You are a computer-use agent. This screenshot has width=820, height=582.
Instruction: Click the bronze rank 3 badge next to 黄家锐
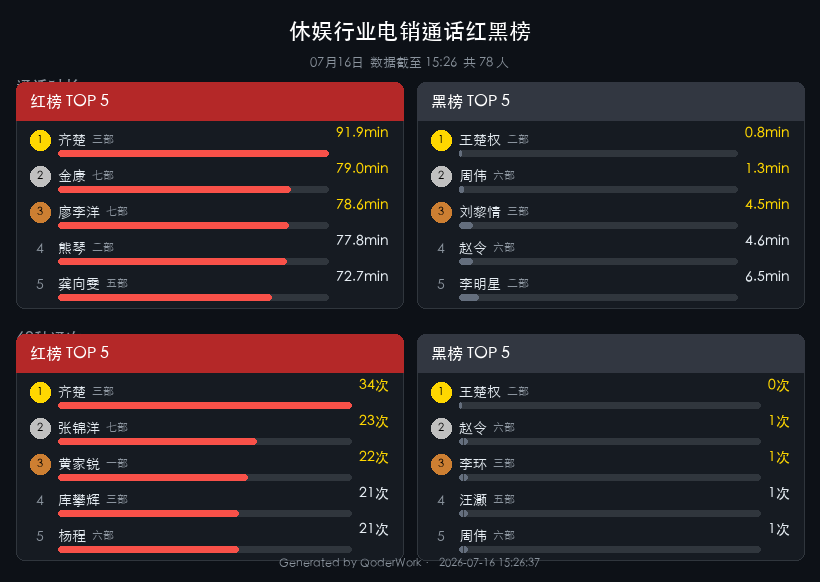(40, 464)
